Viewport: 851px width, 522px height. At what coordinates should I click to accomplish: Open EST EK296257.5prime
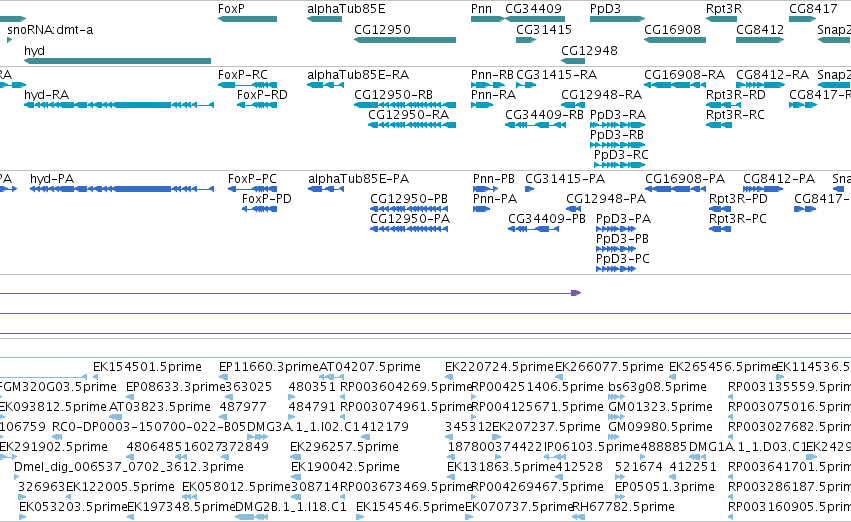tap(345, 447)
